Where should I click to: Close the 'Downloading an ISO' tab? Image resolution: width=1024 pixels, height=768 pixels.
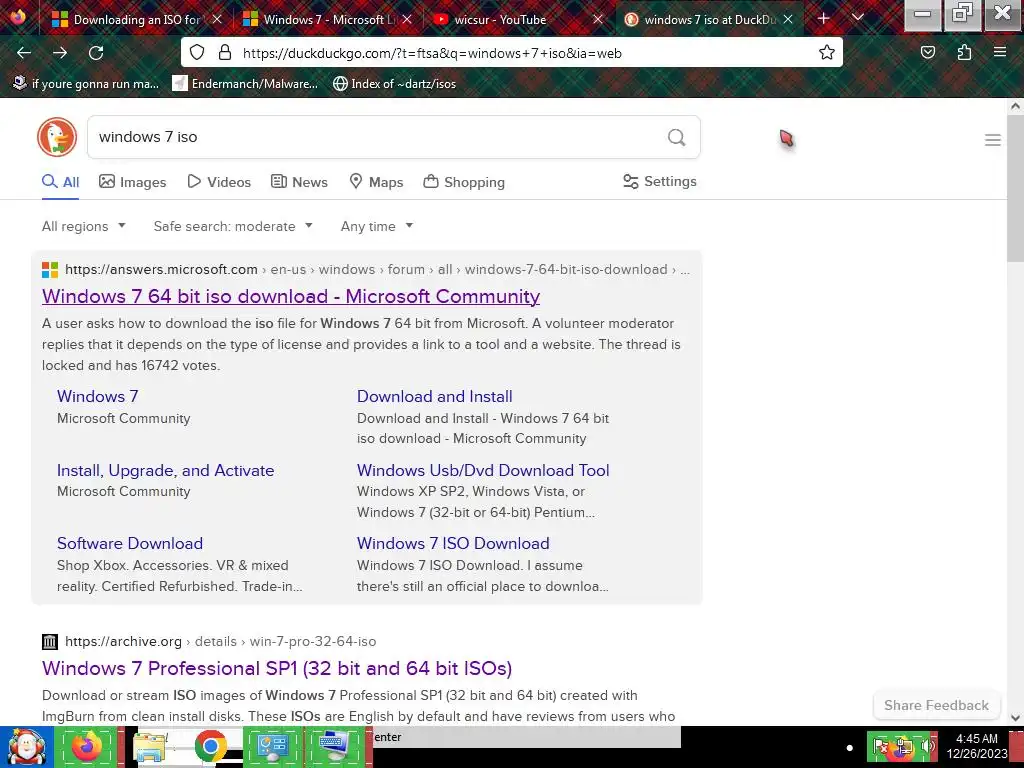tap(217, 20)
